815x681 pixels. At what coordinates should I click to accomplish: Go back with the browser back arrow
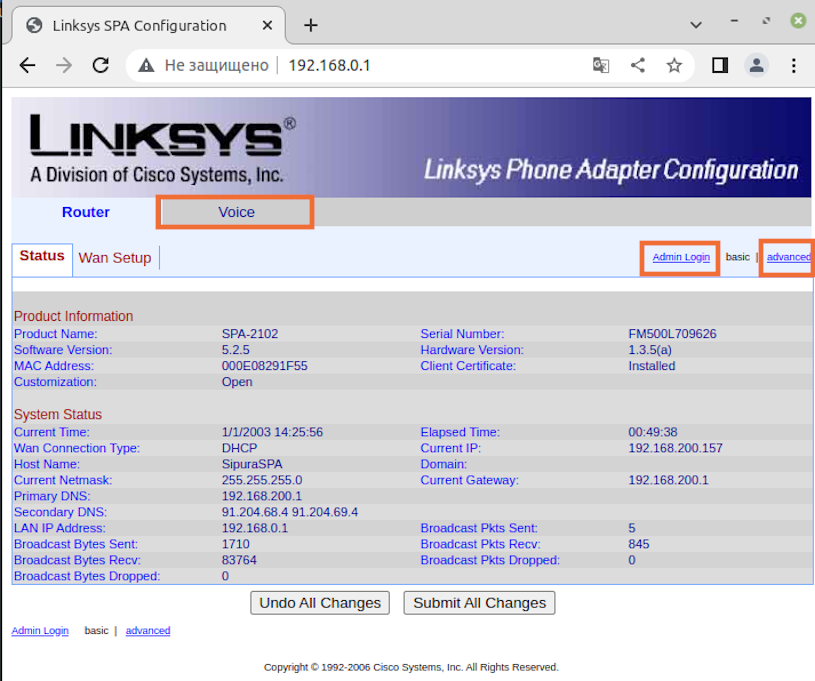(27, 66)
